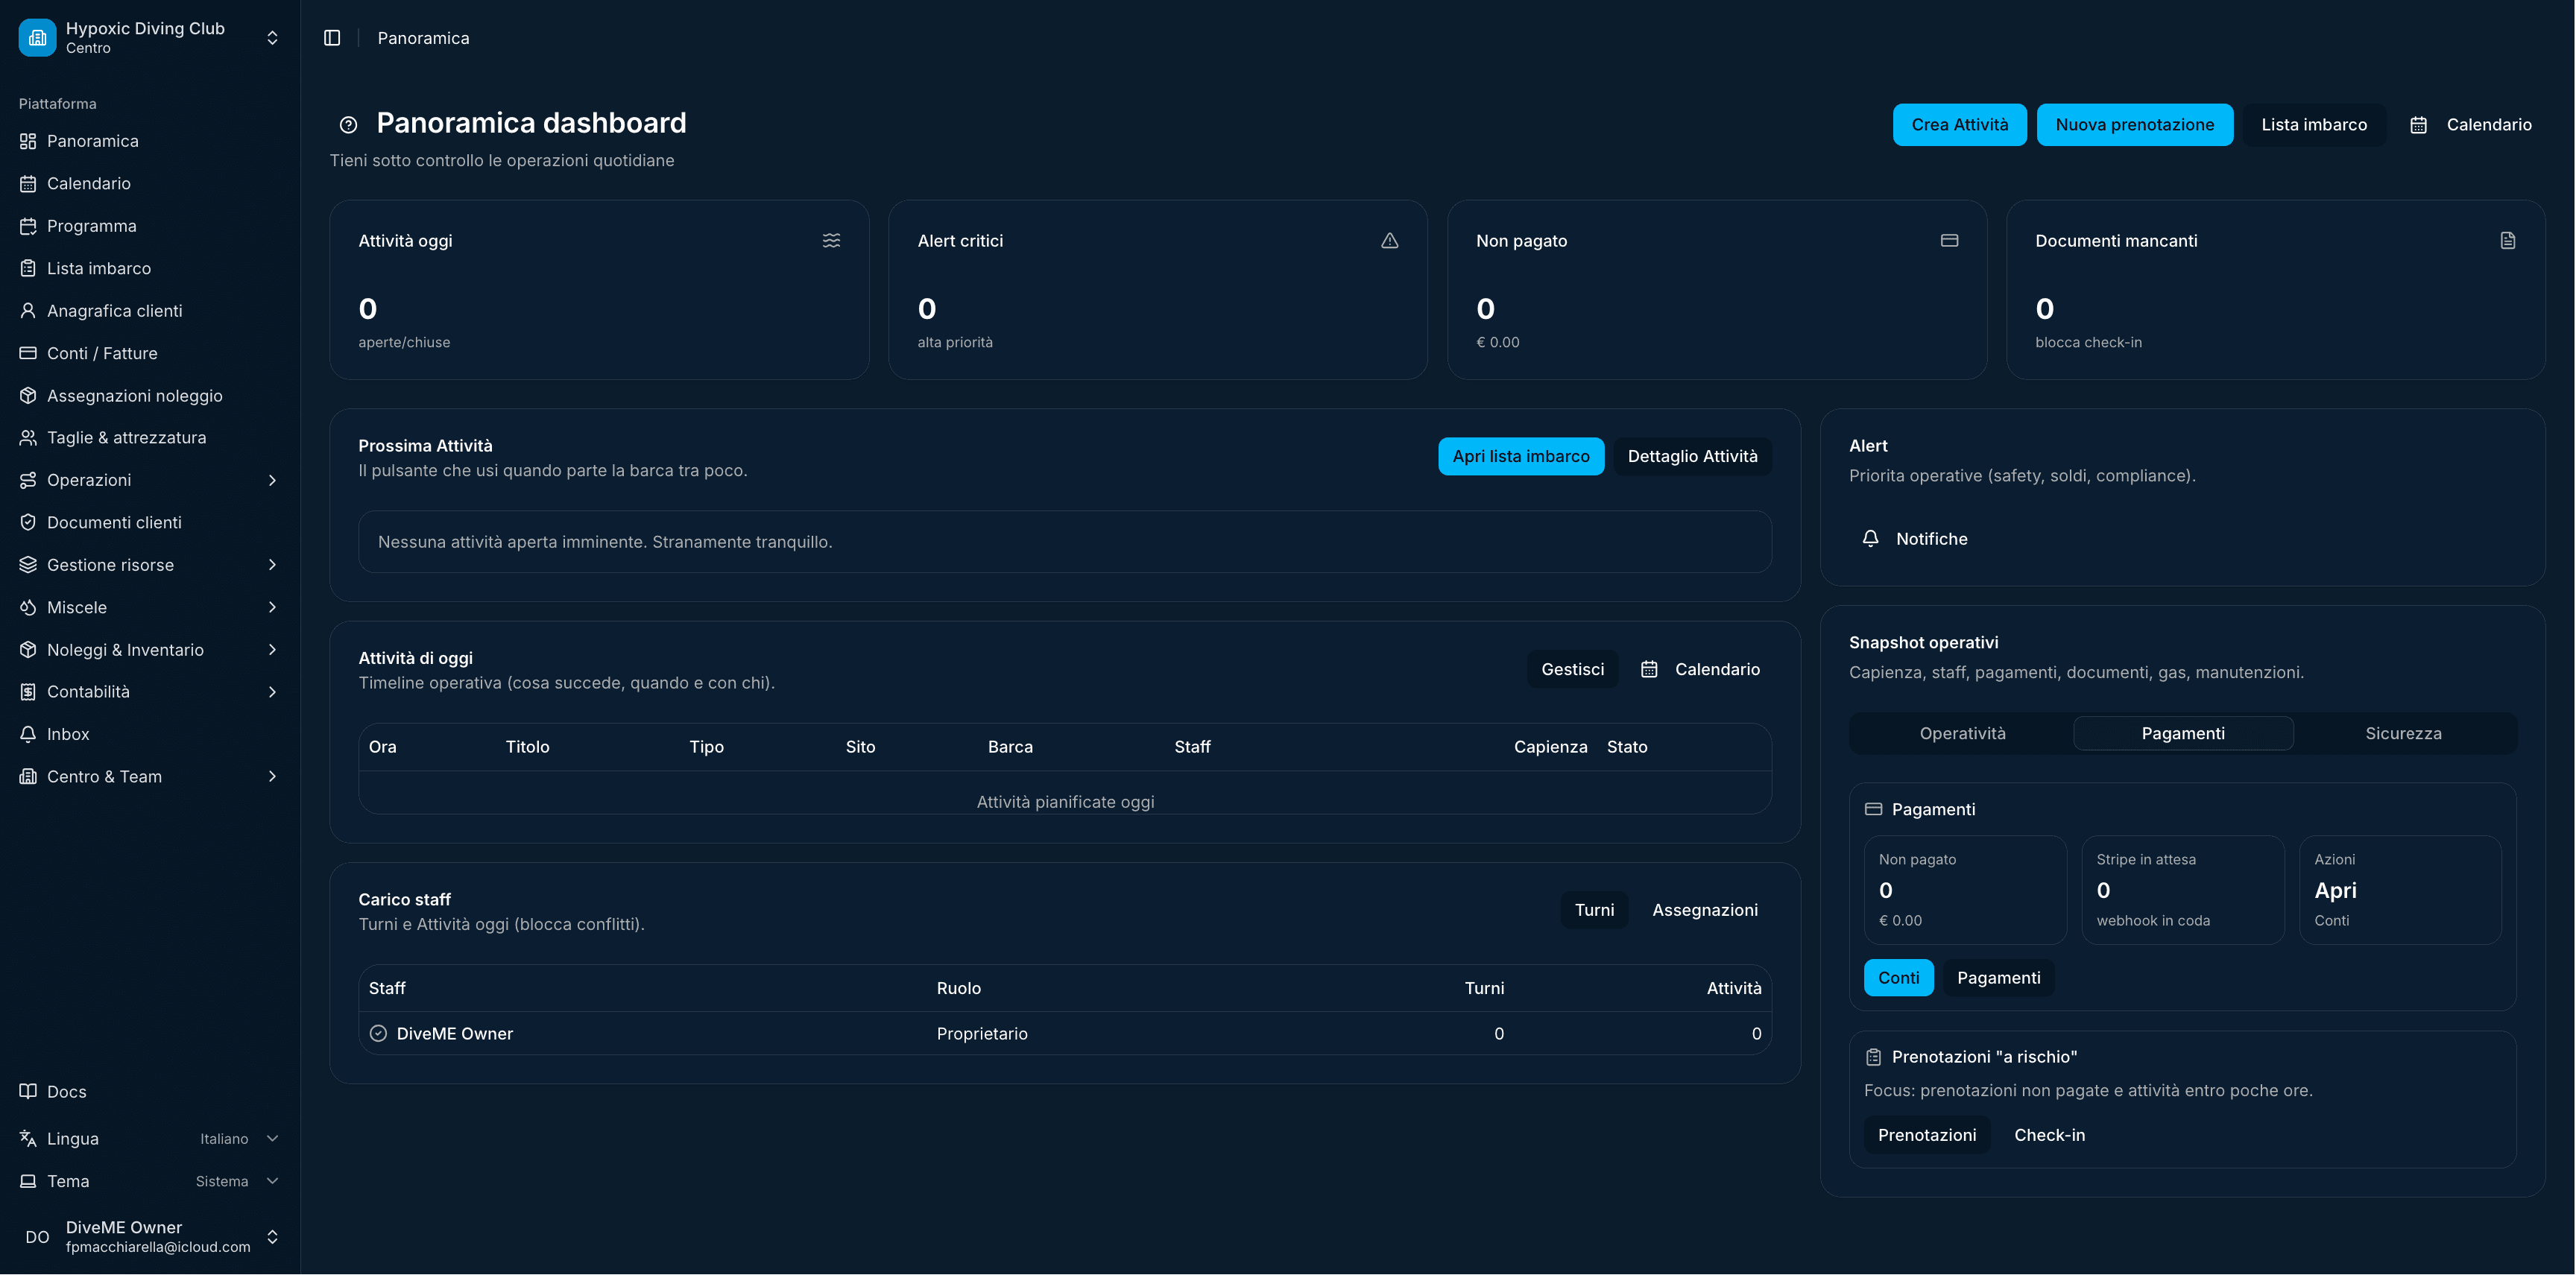Click the Dettaglio Attività button
Image resolution: width=2576 pixels, height=1275 pixels.
pos(1692,457)
